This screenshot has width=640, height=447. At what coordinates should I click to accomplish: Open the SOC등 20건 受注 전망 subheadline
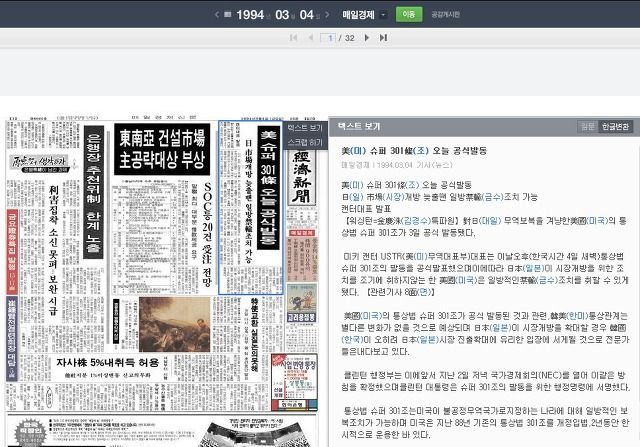[x=207, y=234]
